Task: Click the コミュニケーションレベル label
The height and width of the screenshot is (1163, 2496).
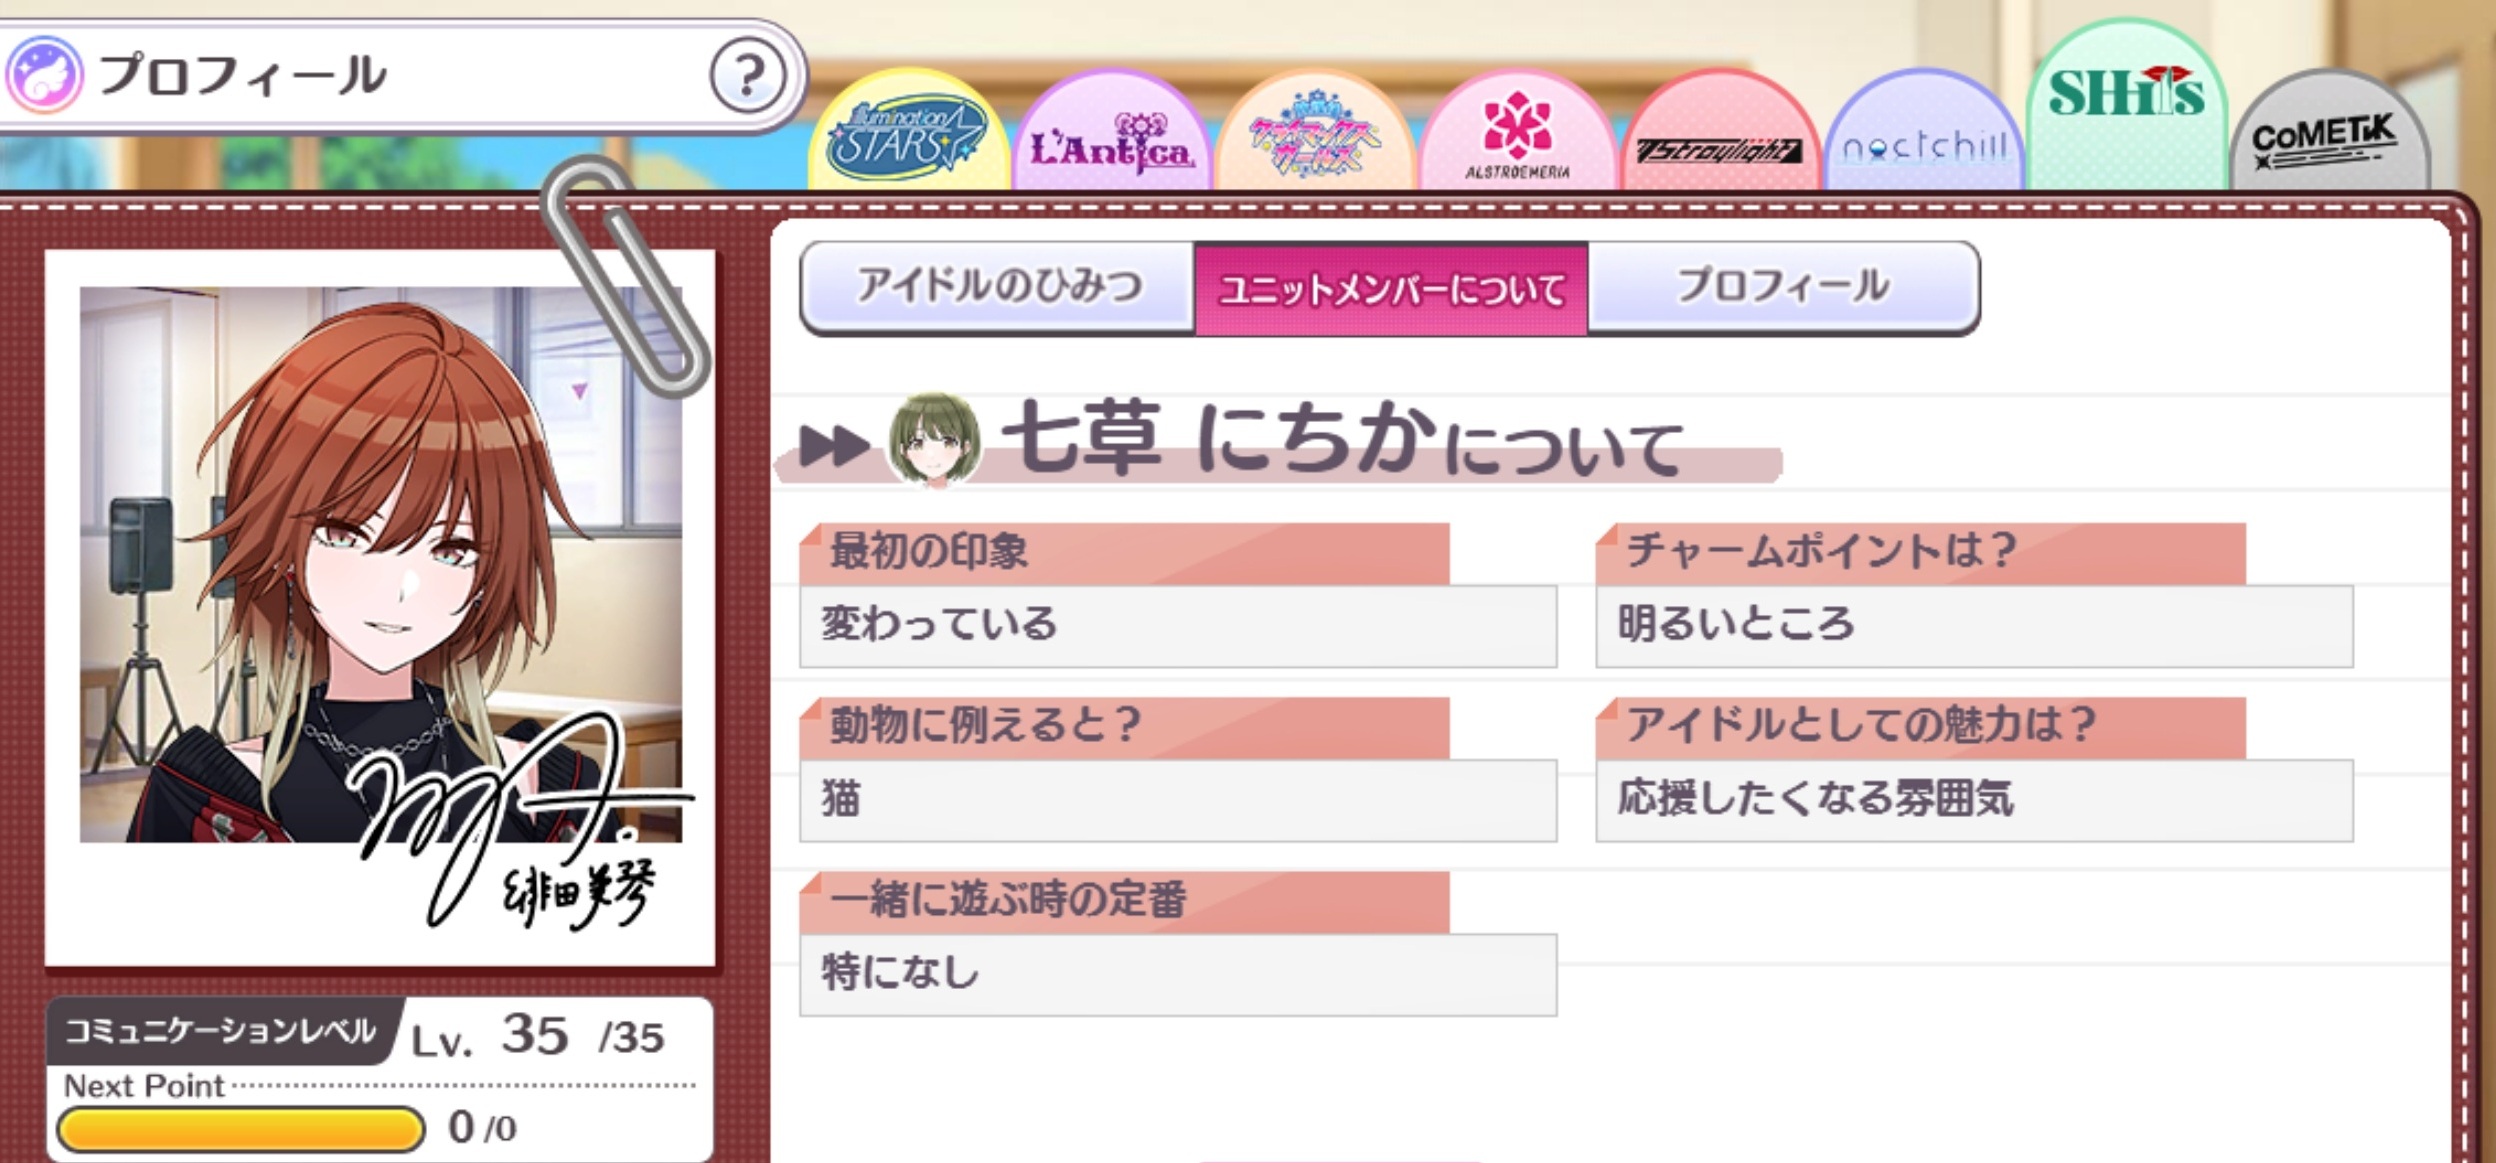Action: (221, 1031)
